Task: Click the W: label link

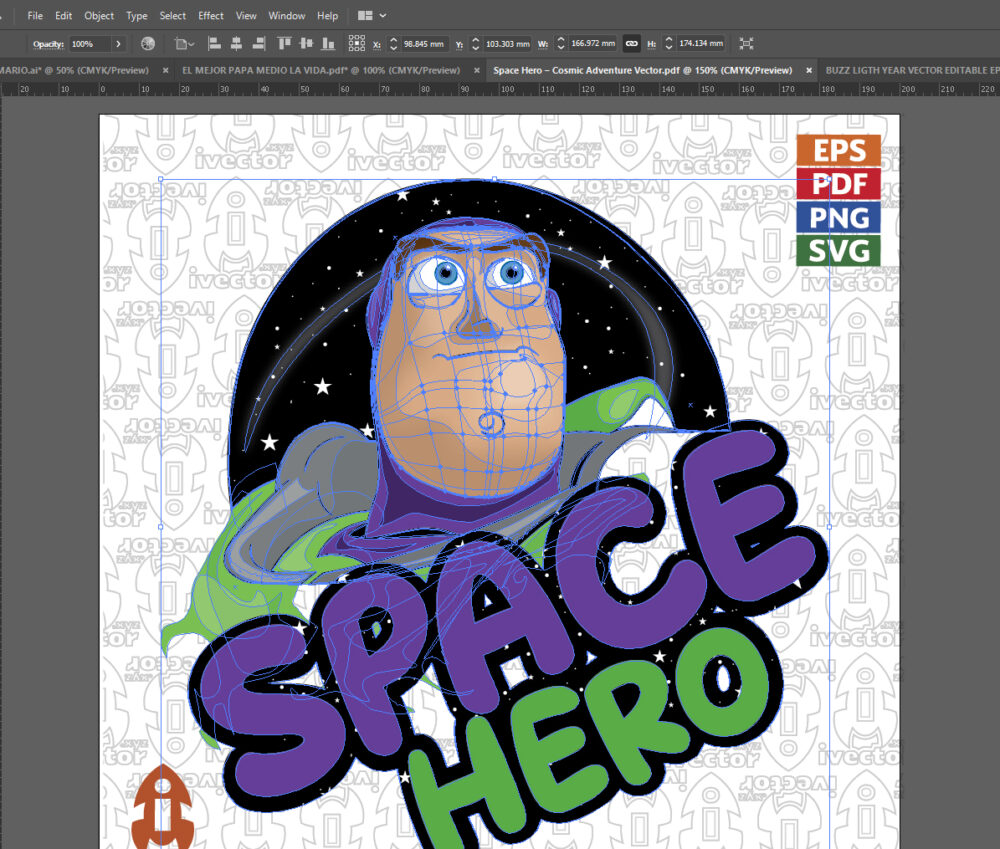Action: [543, 45]
